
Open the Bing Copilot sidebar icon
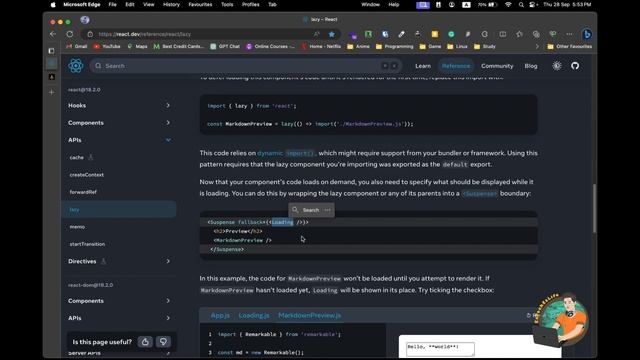(587, 34)
